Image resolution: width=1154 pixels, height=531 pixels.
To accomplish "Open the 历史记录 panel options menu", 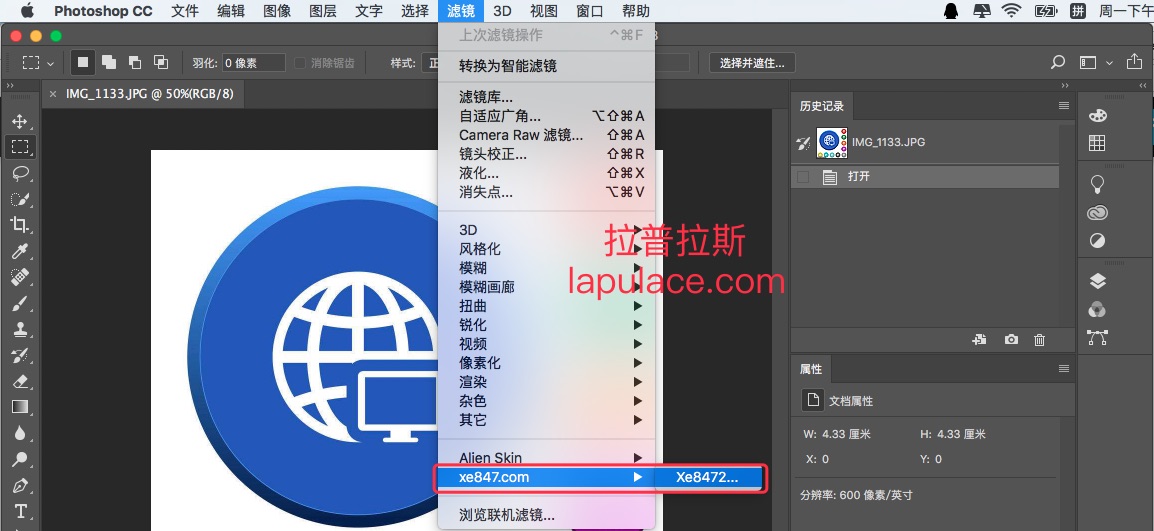I will tap(1063, 106).
